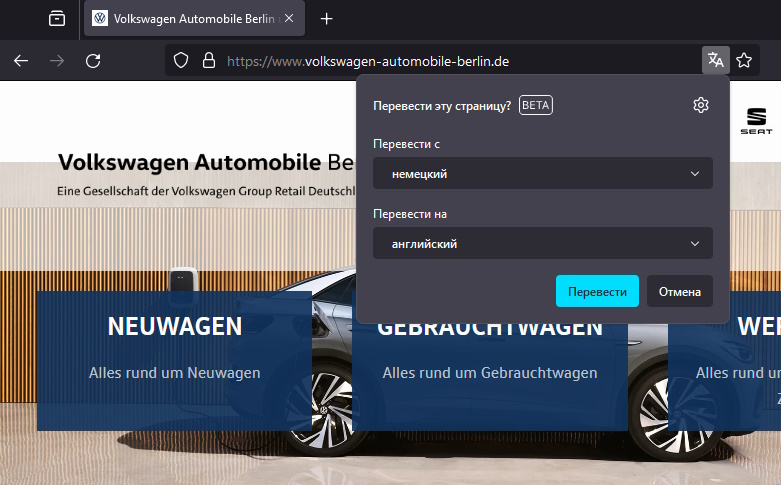The height and width of the screenshot is (485, 781).
Task: Click text 'Alles rund um Gebrauchtwagen'
Action: coord(490,373)
